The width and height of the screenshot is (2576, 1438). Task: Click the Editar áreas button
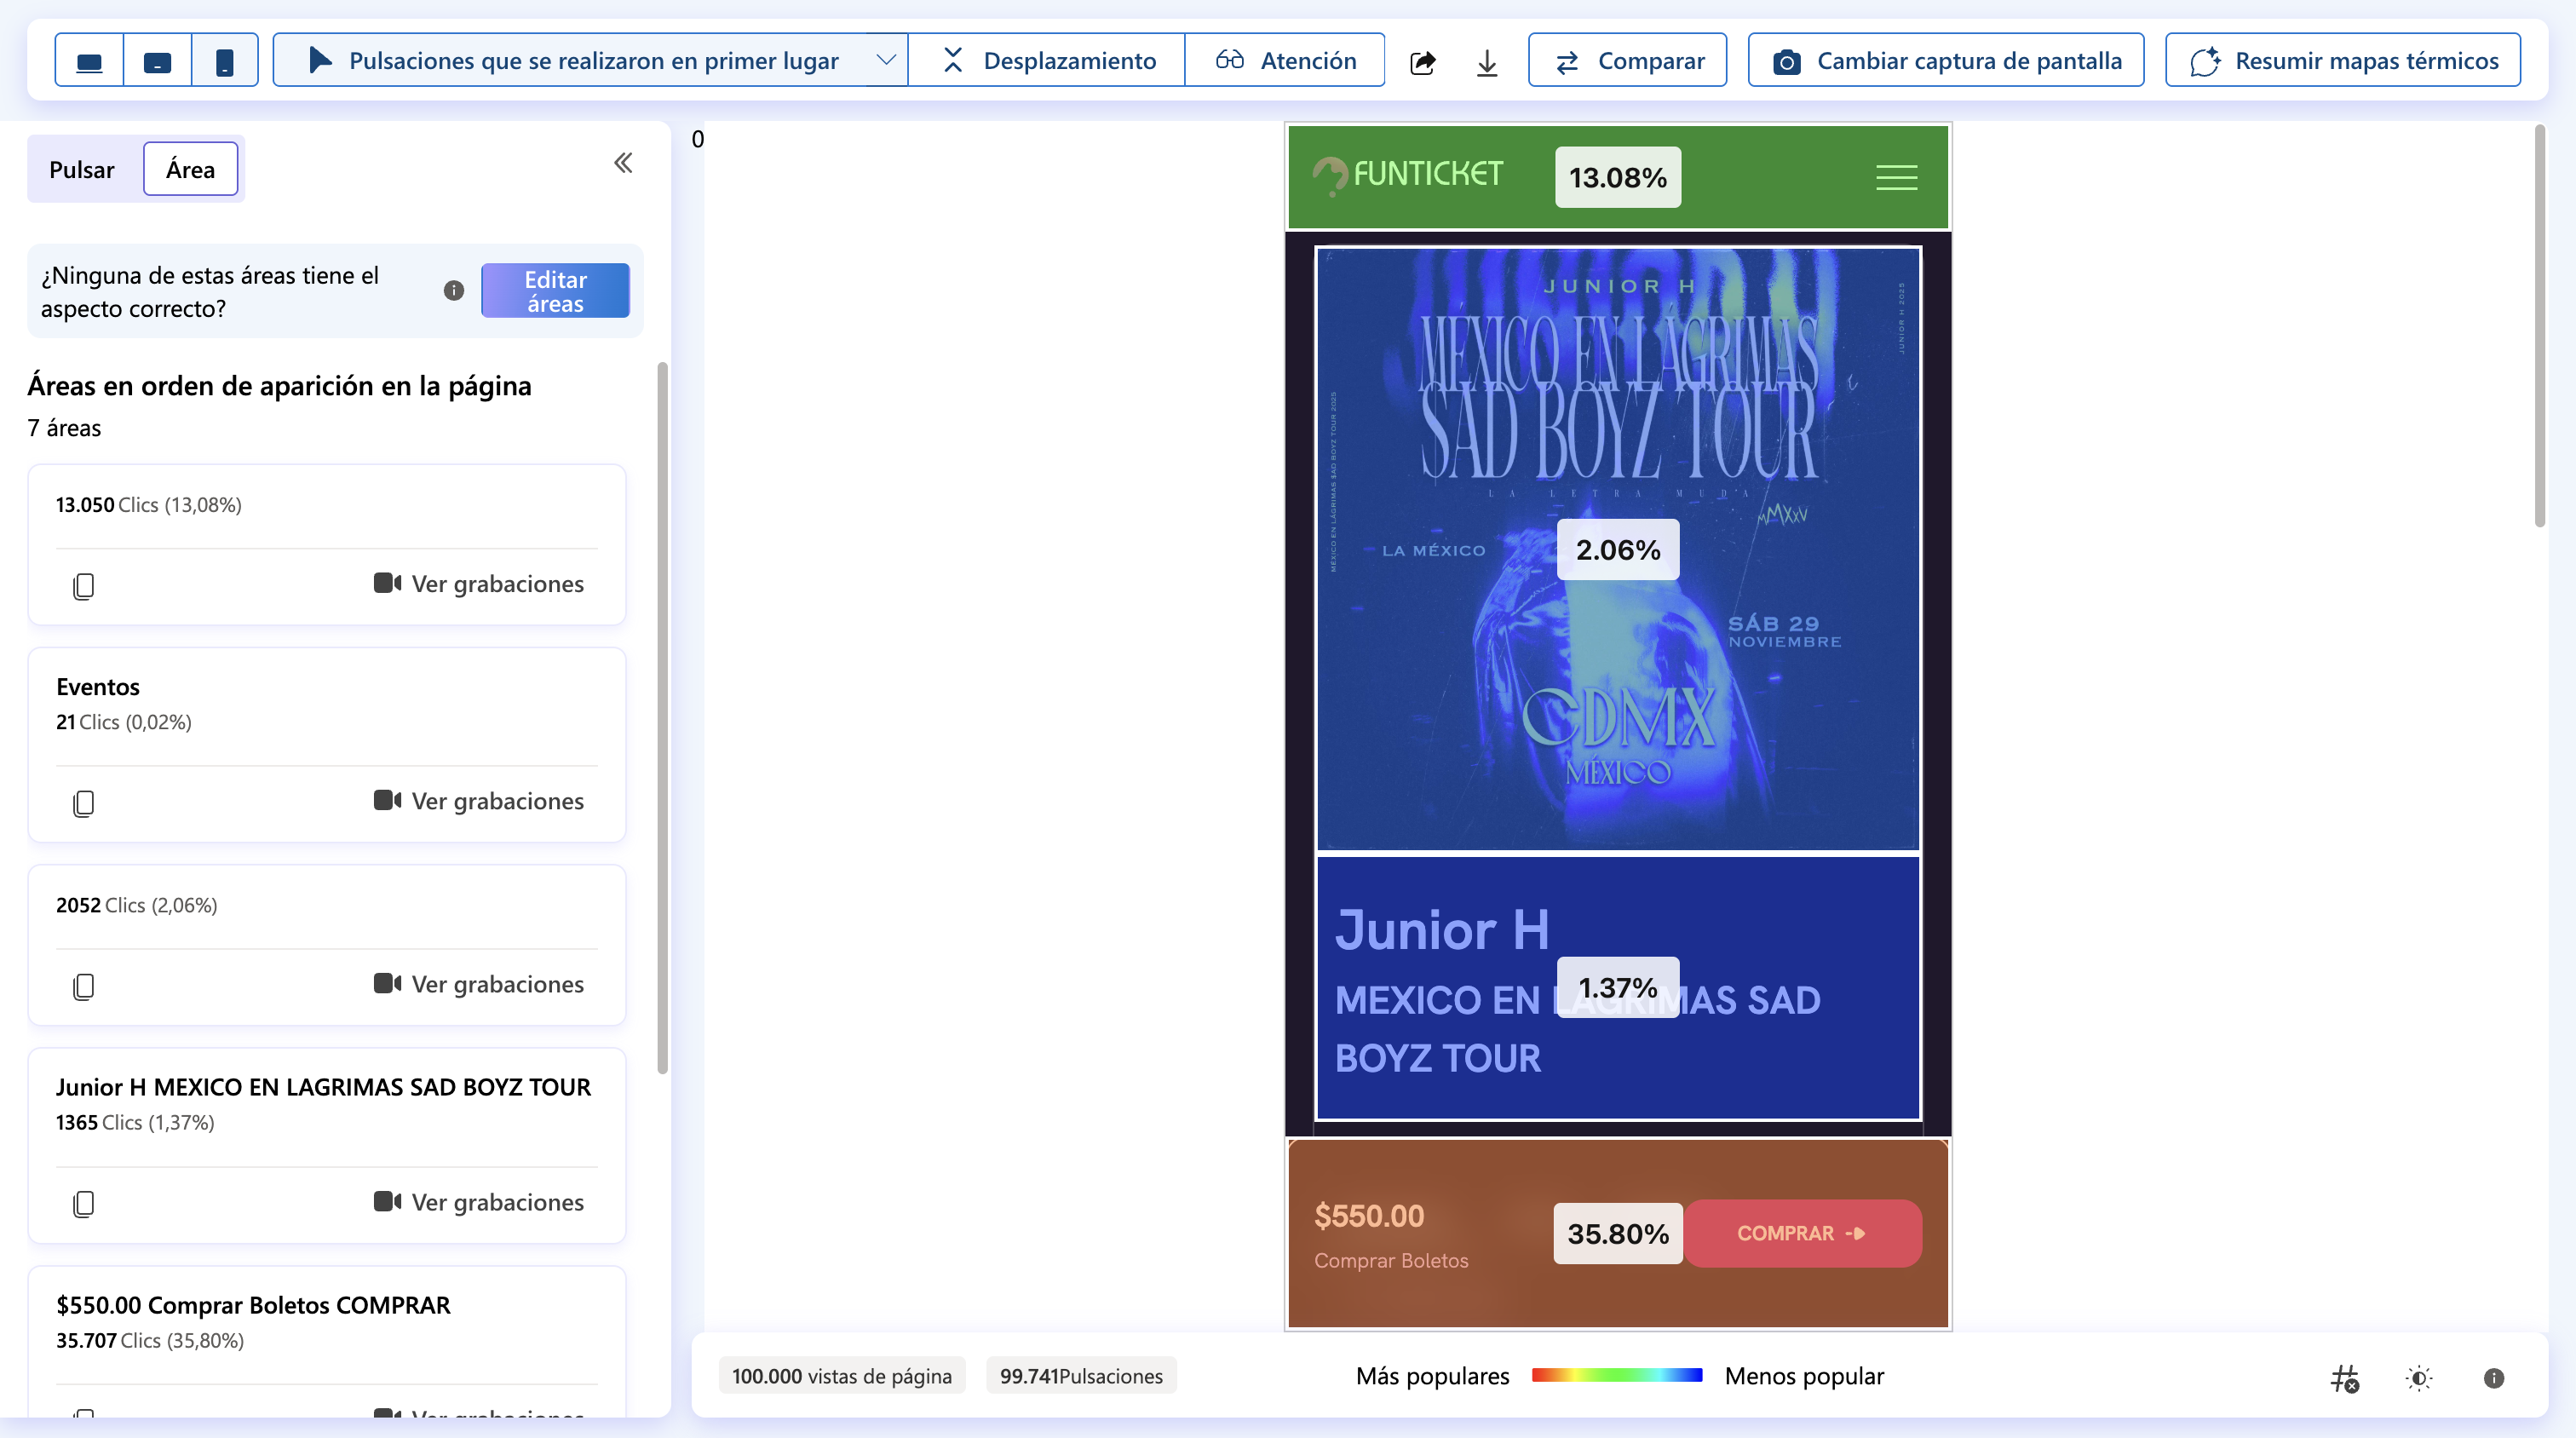tap(555, 291)
